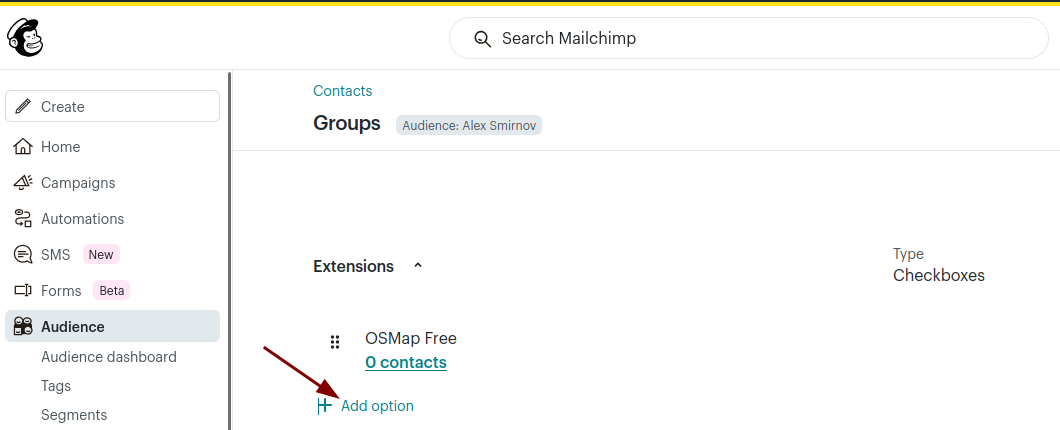
Task: Open SMS in sidebar
Action: click(x=55, y=255)
